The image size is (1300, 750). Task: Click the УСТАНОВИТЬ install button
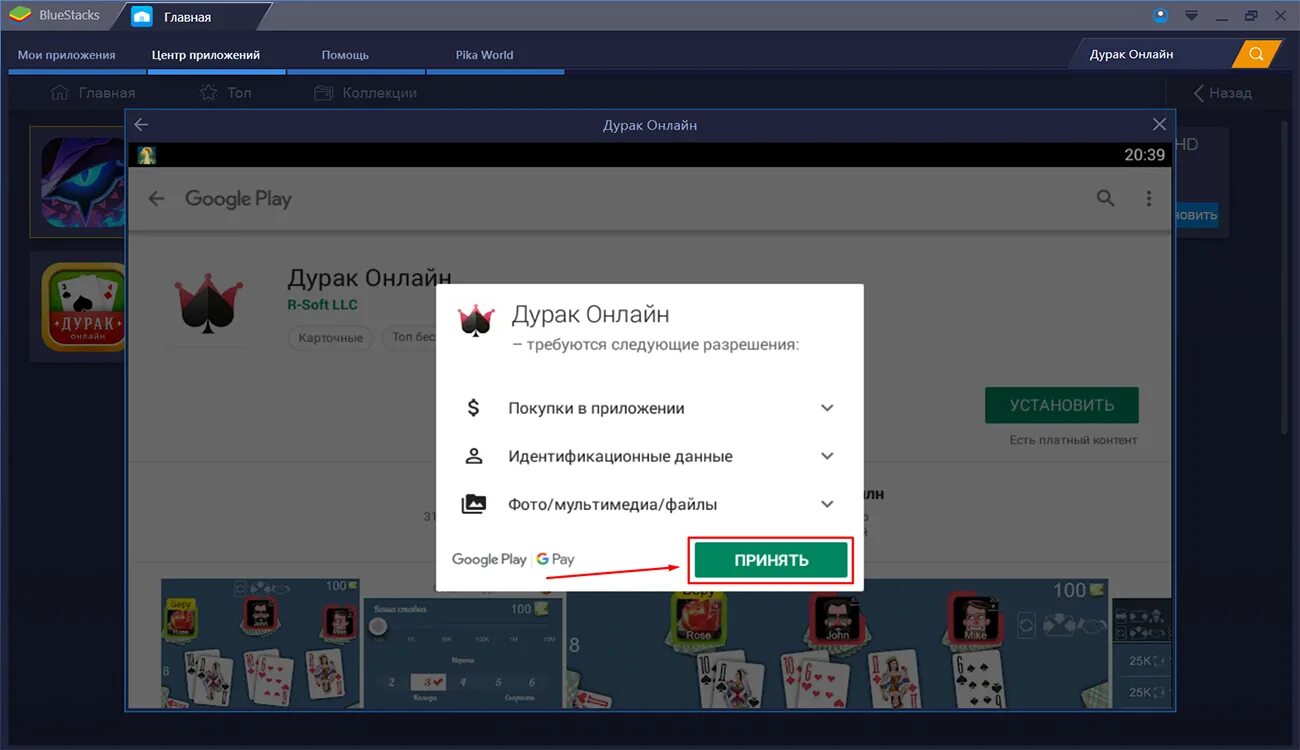click(1061, 405)
